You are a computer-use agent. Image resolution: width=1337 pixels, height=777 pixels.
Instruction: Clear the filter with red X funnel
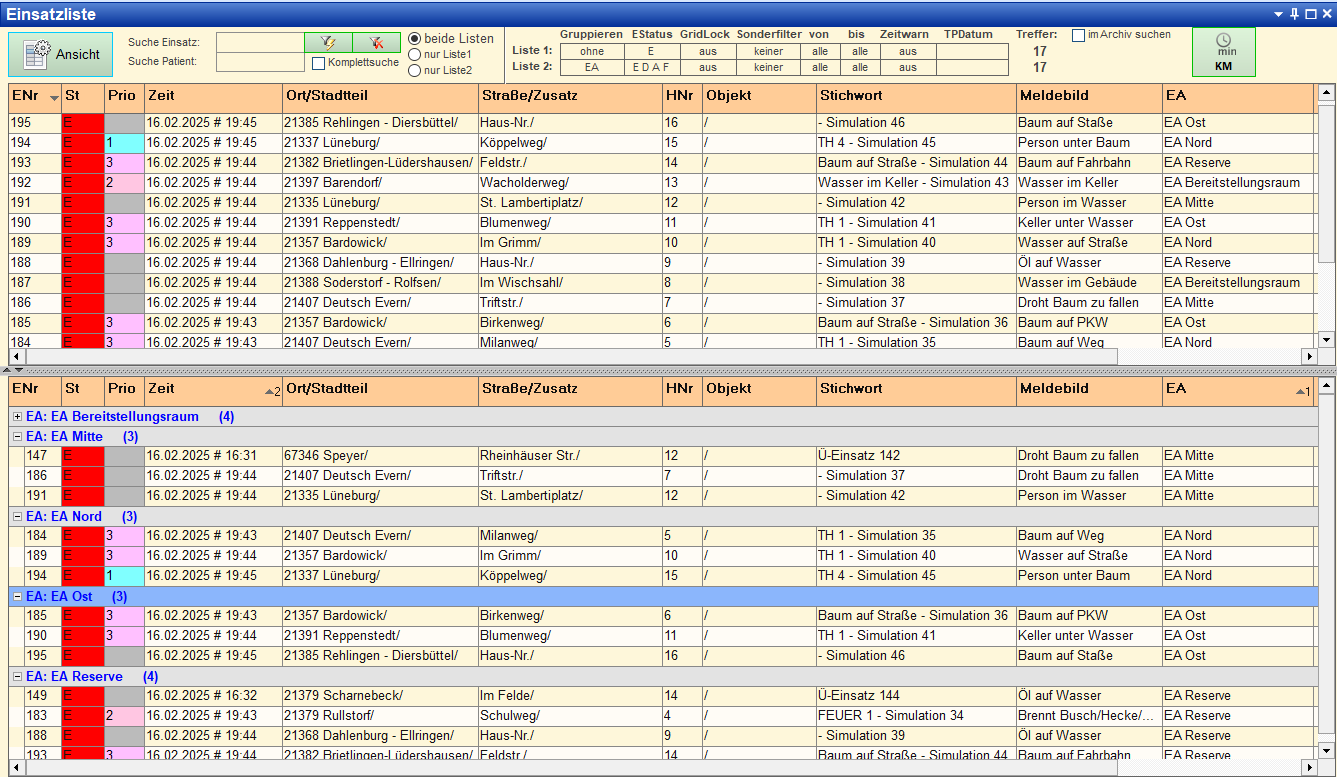tap(376, 42)
